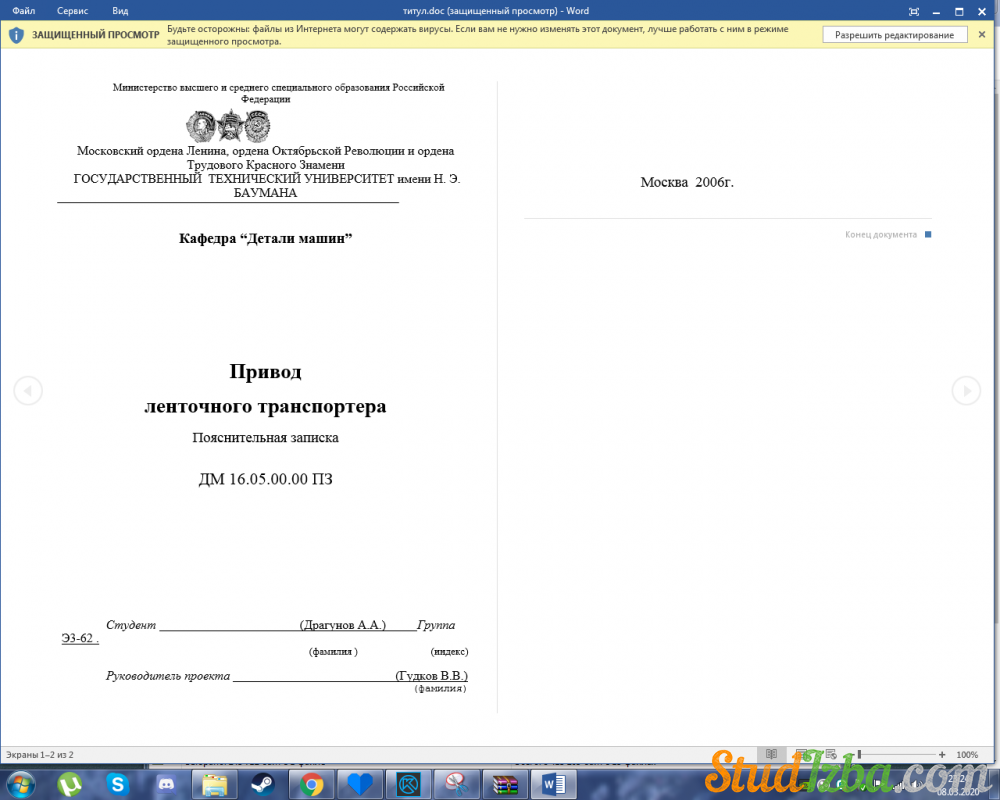The height and width of the screenshot is (800, 1000).
Task: Switch to Read Mode view icon
Action: 771,754
